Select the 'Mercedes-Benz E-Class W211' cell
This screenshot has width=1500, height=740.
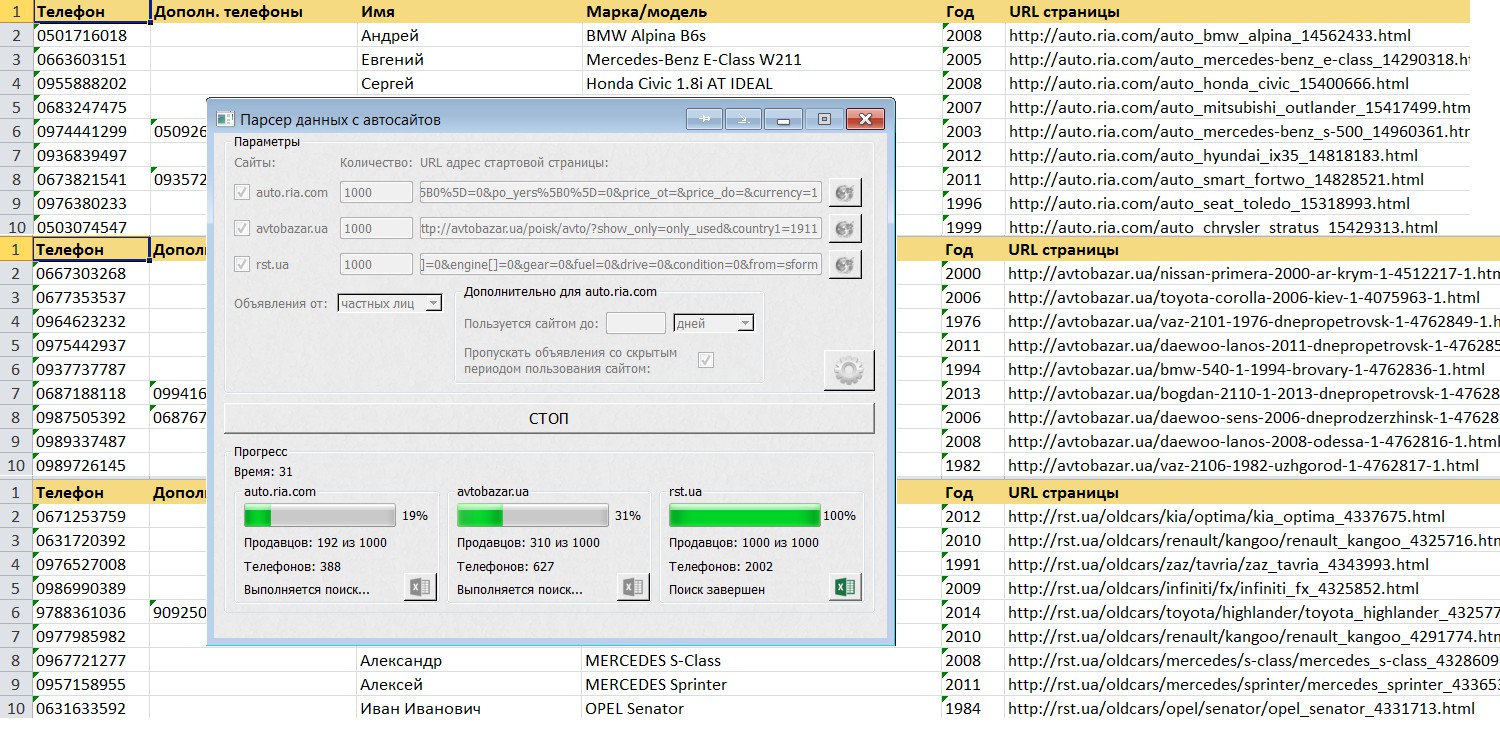pyautogui.click(x=761, y=59)
